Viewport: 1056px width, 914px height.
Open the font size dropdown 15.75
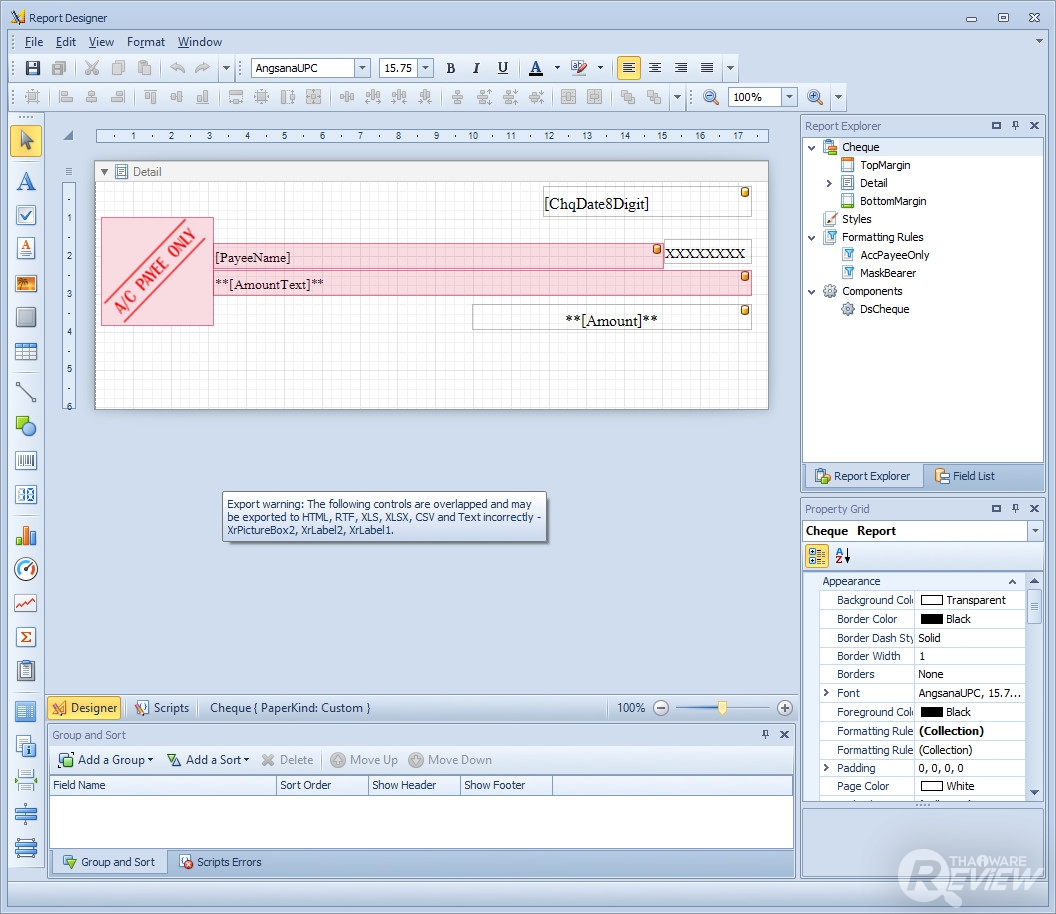click(x=426, y=68)
